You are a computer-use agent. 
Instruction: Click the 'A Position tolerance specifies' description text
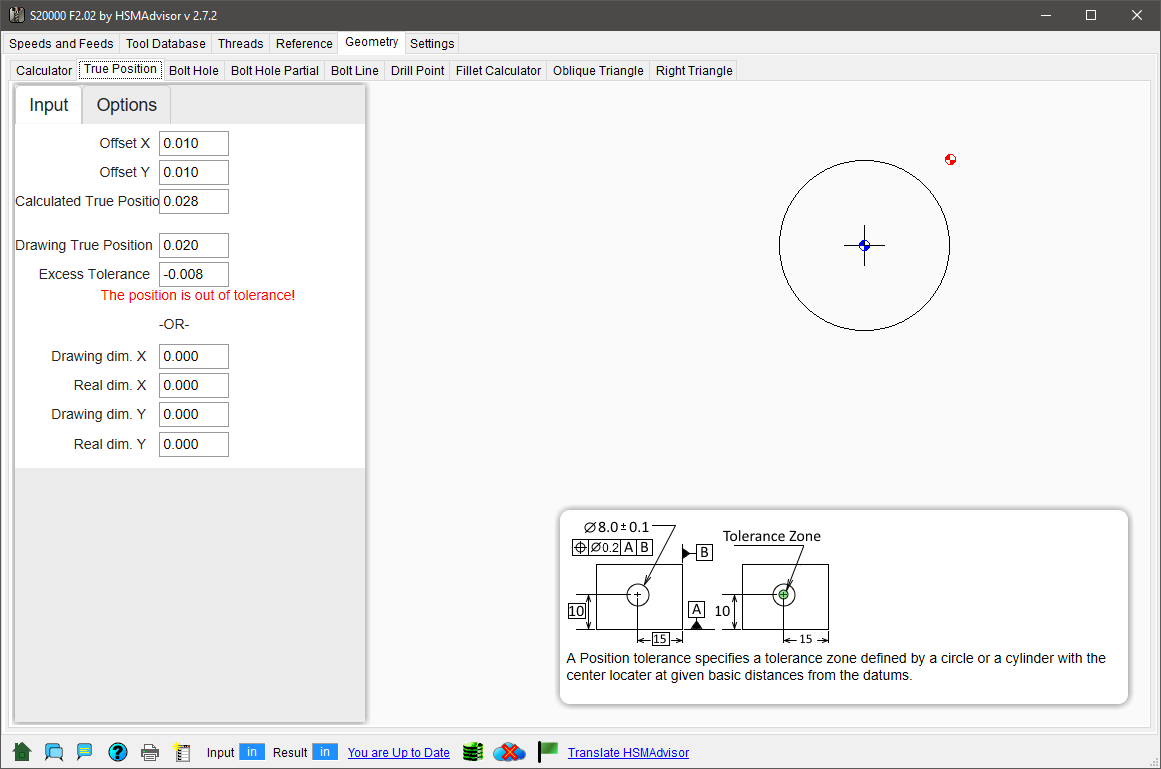836,667
